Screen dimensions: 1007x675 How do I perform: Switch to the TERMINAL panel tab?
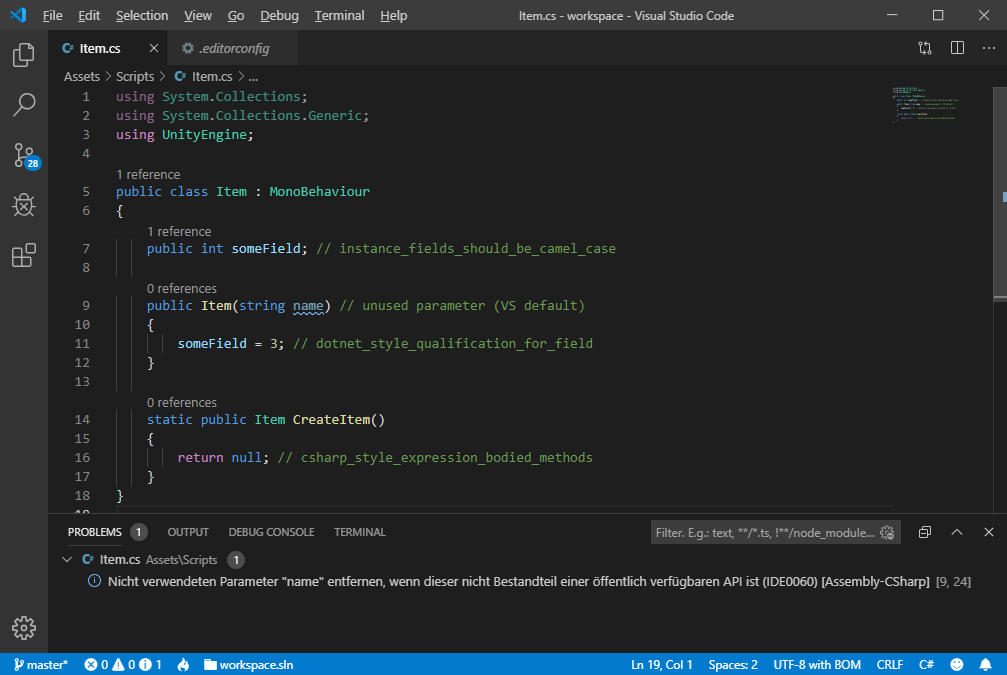[x=360, y=532]
